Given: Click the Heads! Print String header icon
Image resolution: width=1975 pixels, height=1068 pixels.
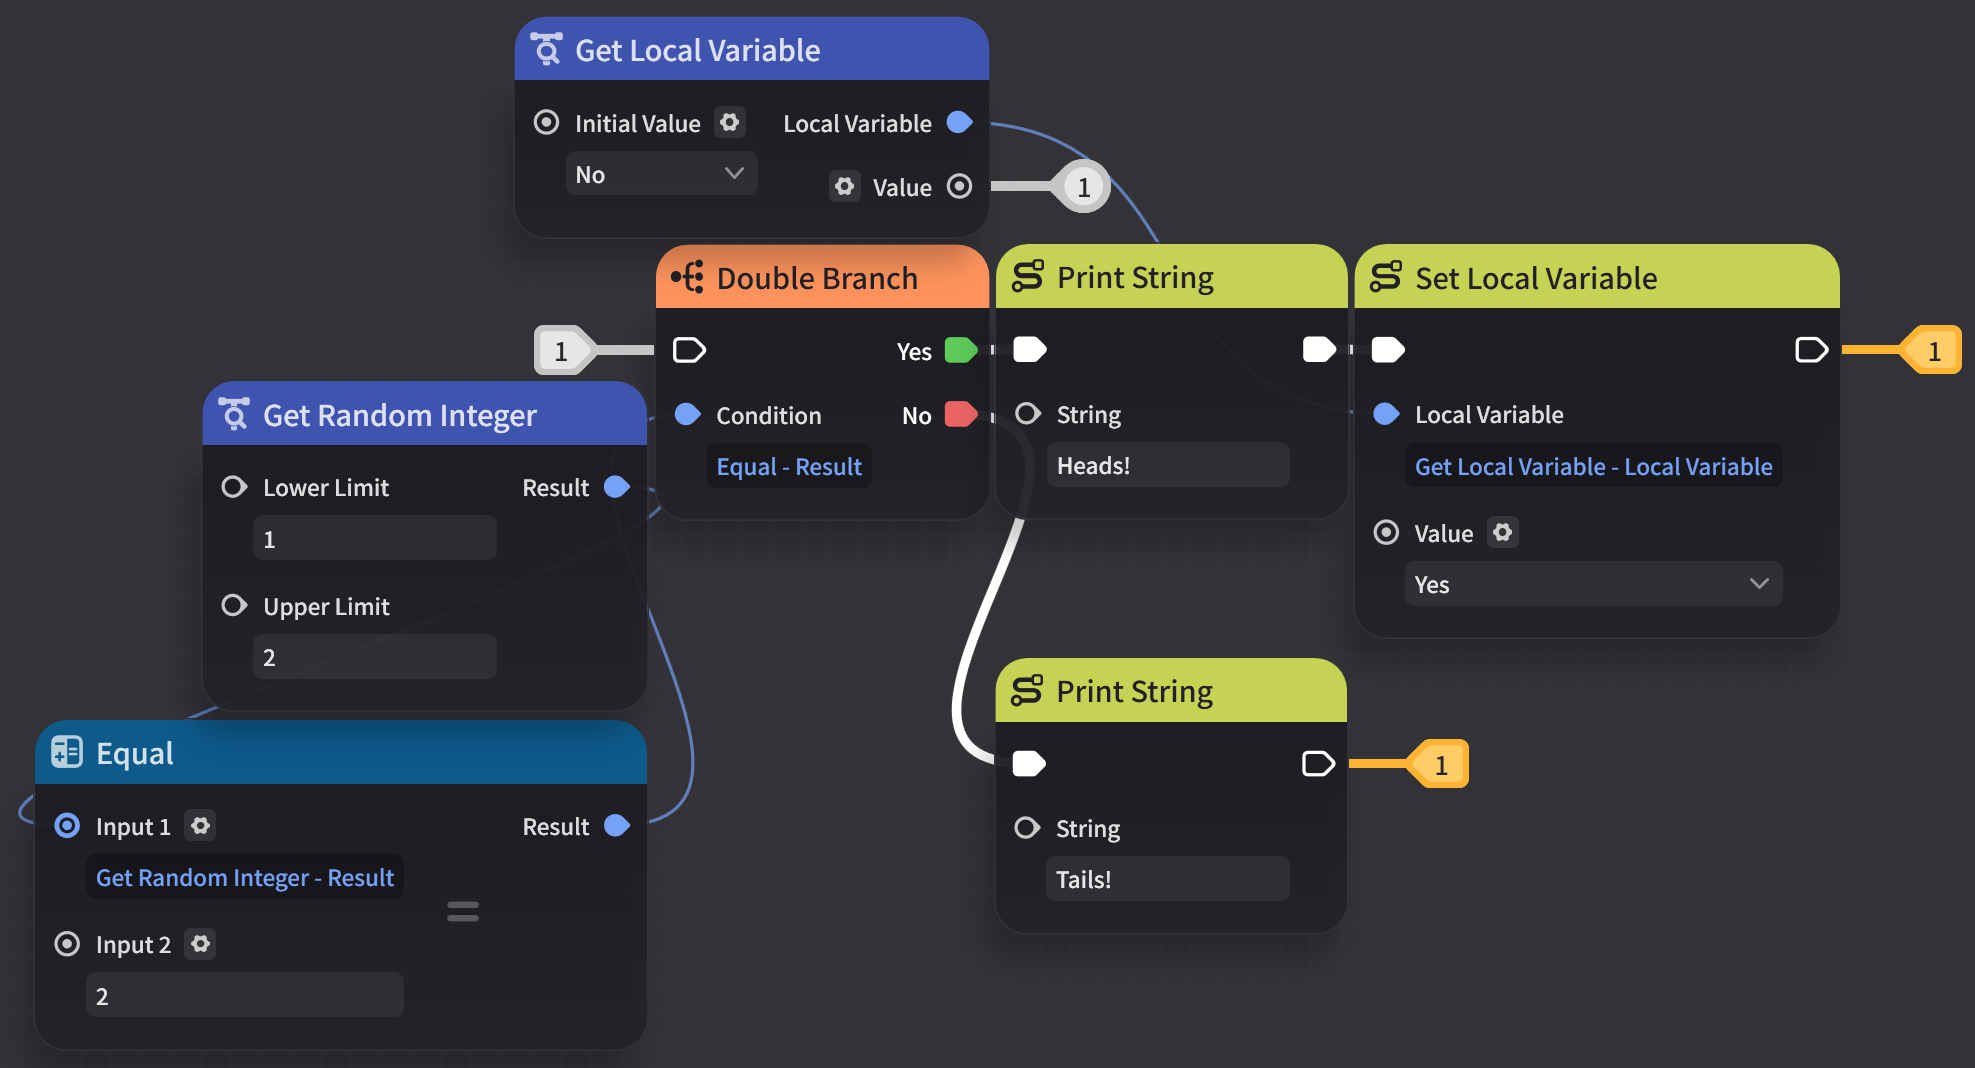Looking at the screenshot, I should 1028,276.
